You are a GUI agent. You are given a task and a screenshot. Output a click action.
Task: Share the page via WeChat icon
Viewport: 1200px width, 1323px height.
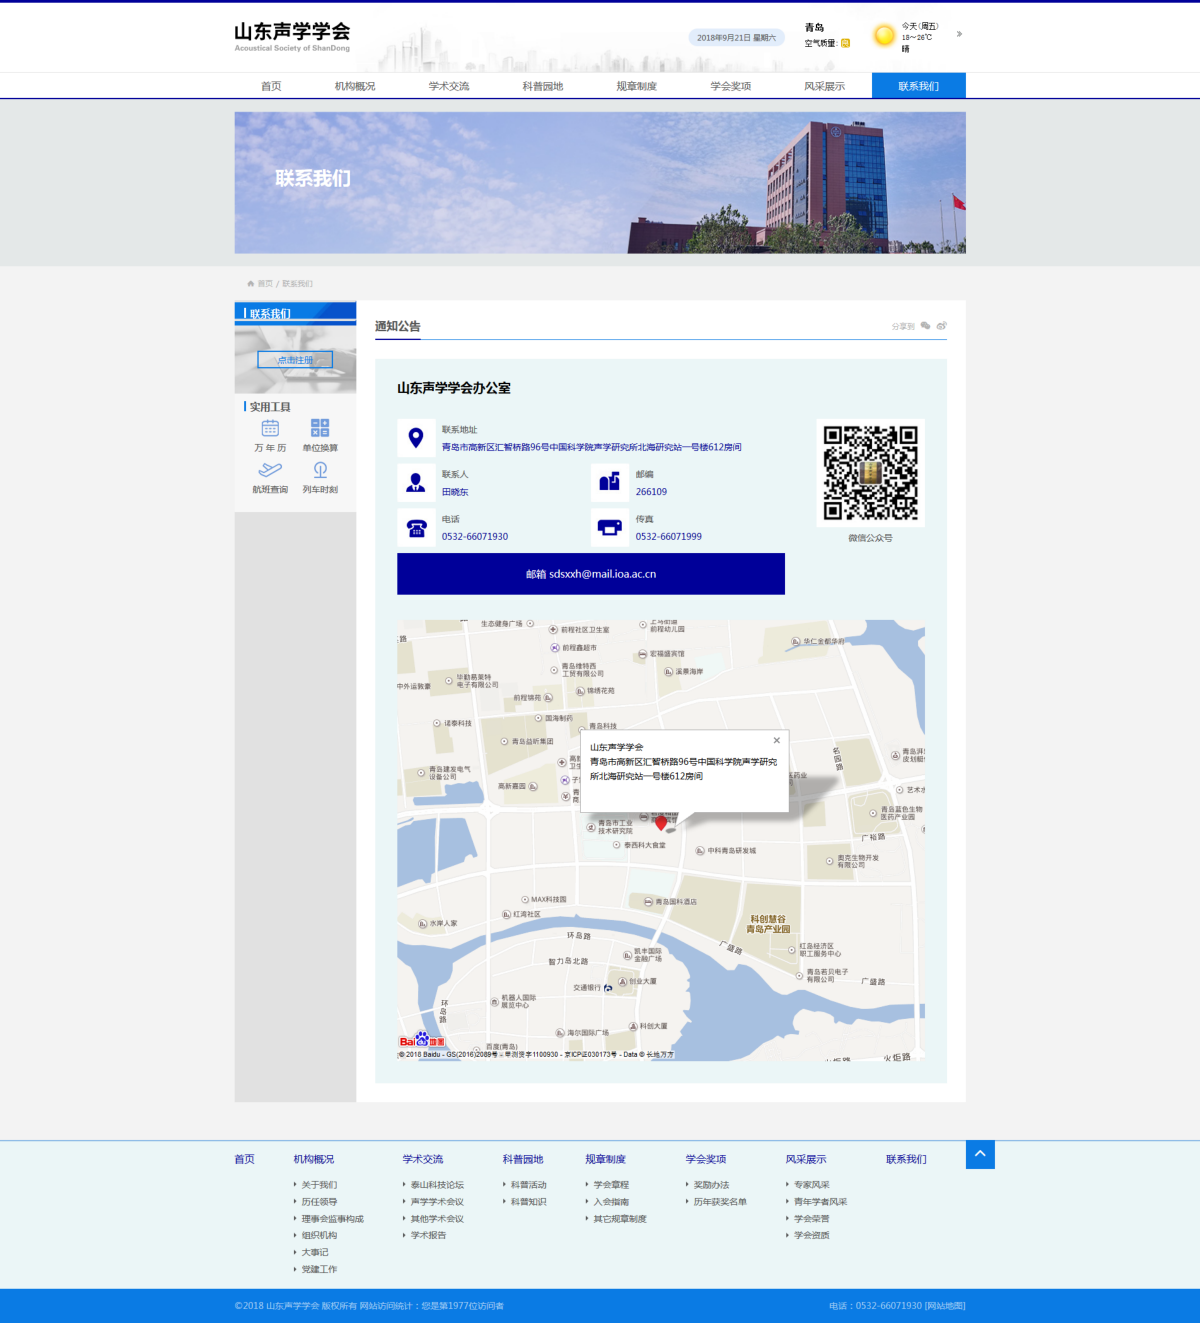[926, 326]
